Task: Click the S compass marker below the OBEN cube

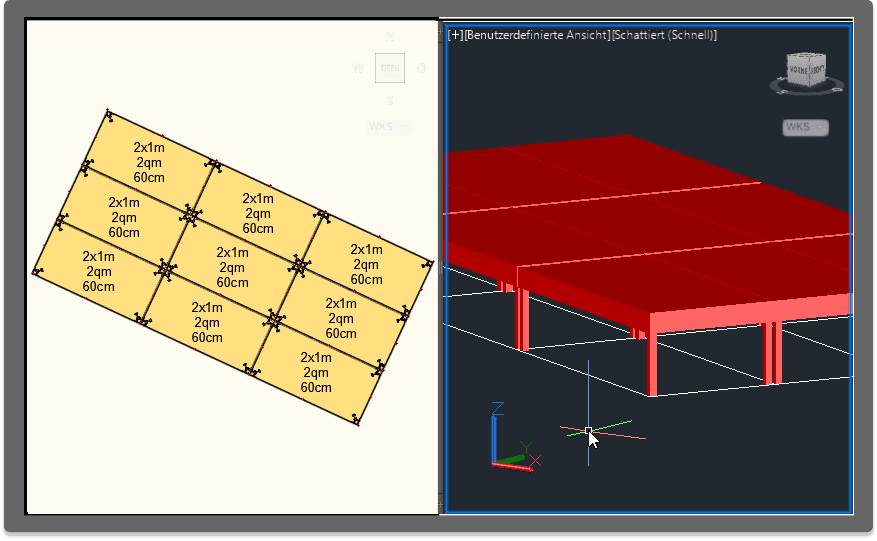Action: [x=389, y=100]
